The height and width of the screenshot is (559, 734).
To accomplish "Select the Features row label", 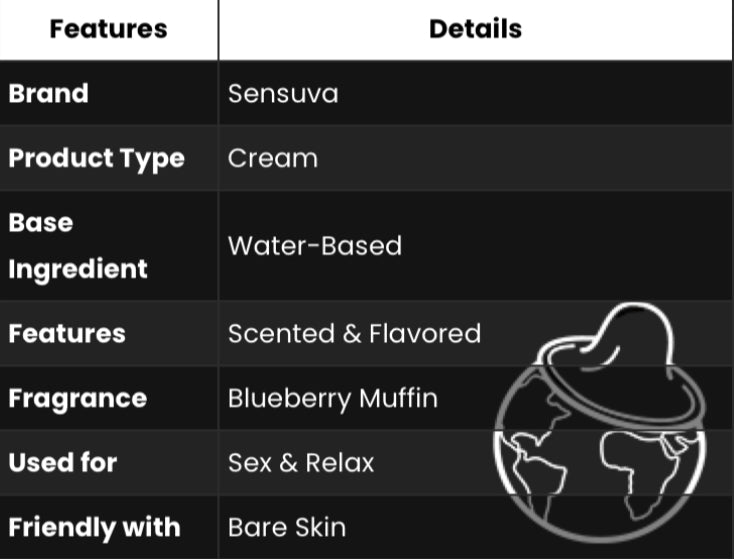I will point(67,333).
